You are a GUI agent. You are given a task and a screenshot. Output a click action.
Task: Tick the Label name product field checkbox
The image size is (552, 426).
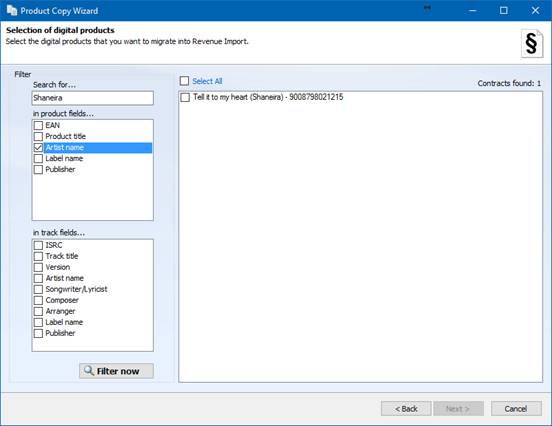(x=38, y=158)
